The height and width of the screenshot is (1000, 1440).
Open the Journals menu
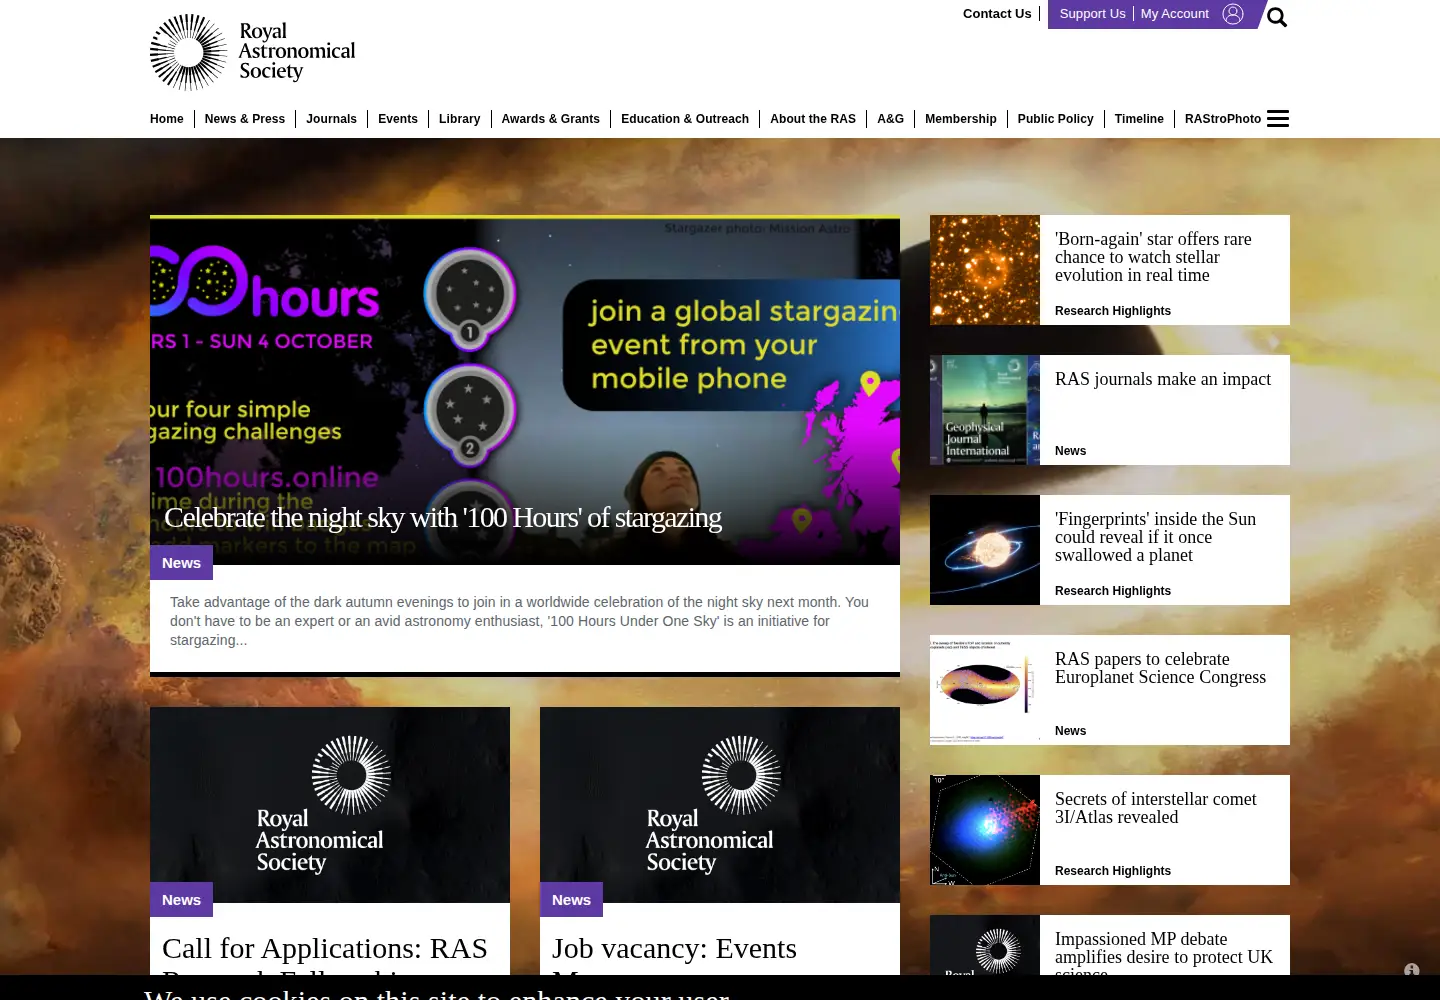coord(331,119)
